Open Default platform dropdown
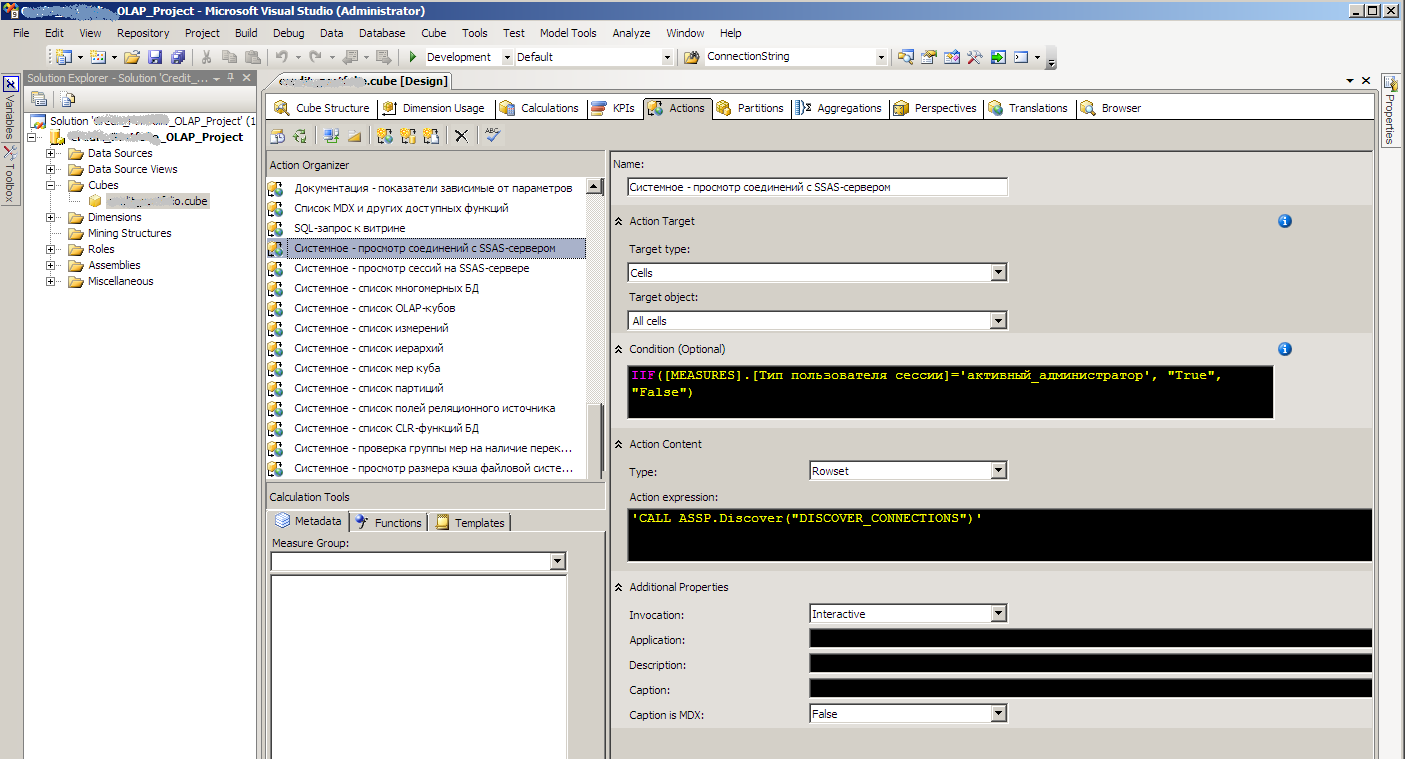This screenshot has width=1405, height=759. pyautogui.click(x=668, y=58)
